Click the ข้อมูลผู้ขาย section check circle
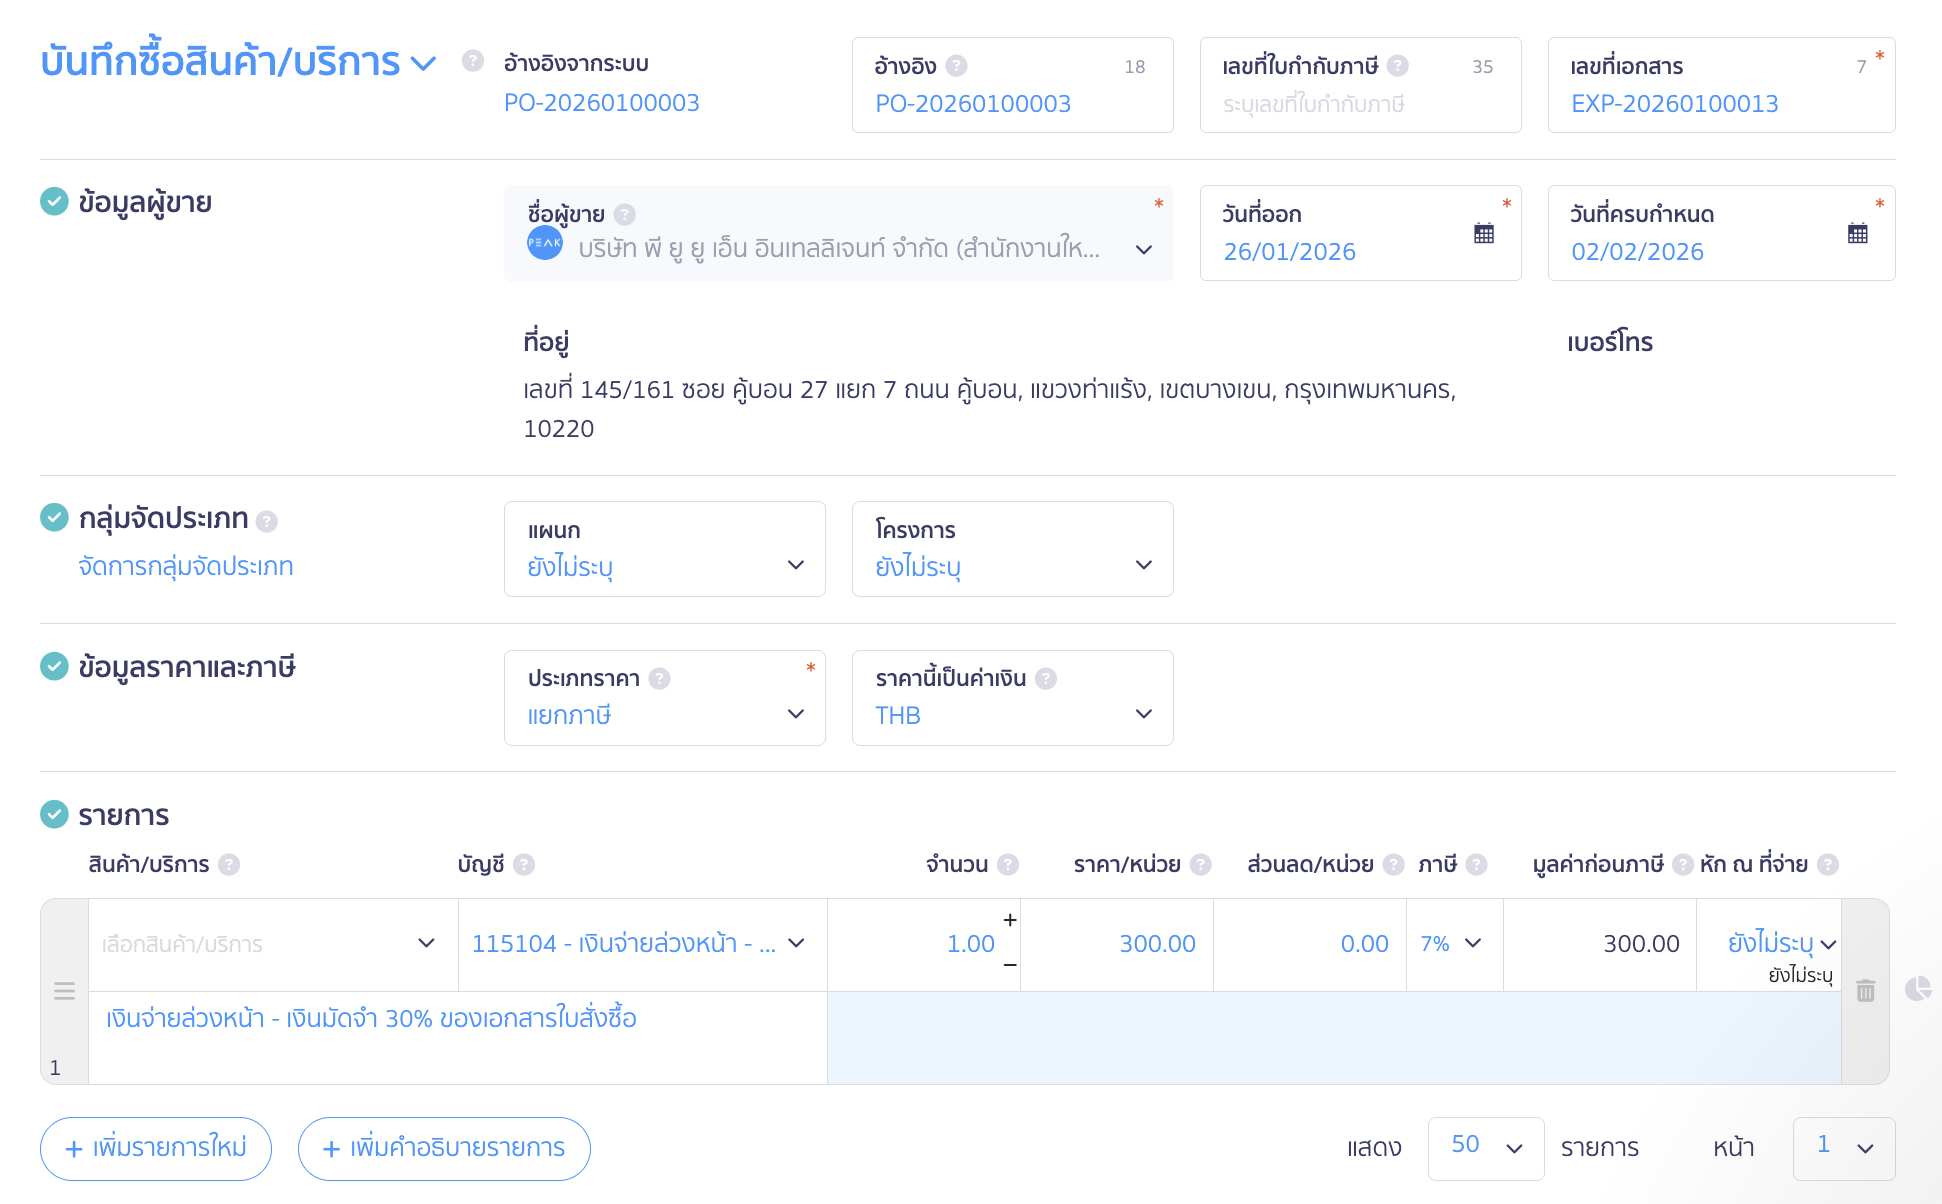This screenshot has width=1942, height=1204. [54, 202]
